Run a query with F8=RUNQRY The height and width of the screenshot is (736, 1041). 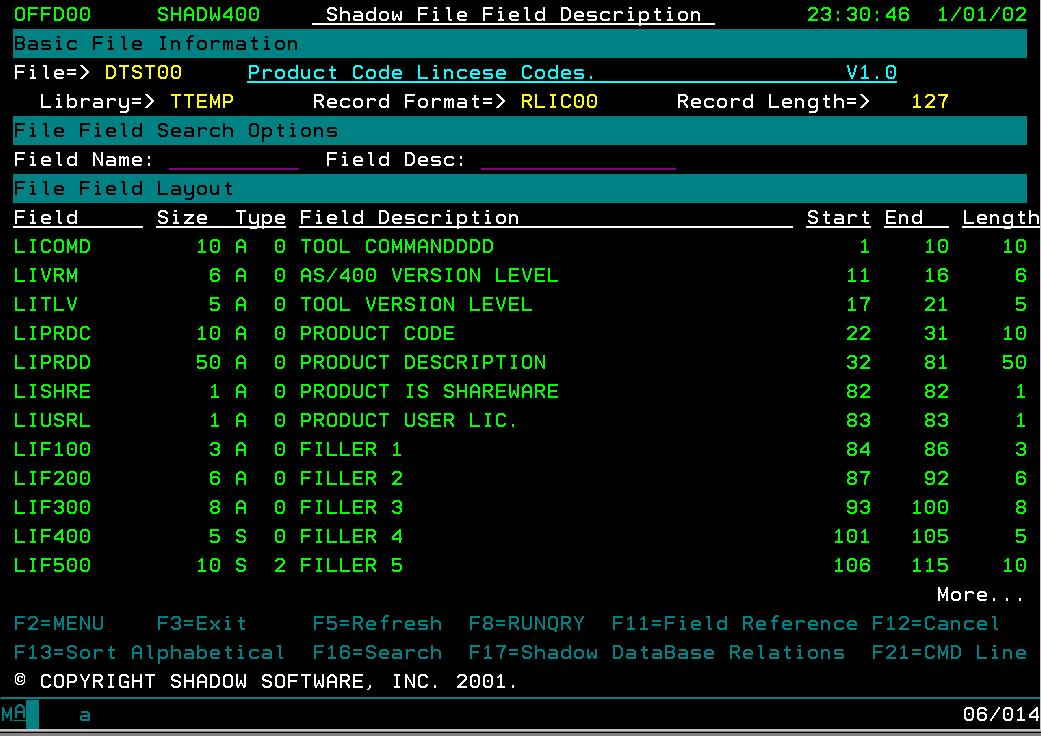coord(526,624)
